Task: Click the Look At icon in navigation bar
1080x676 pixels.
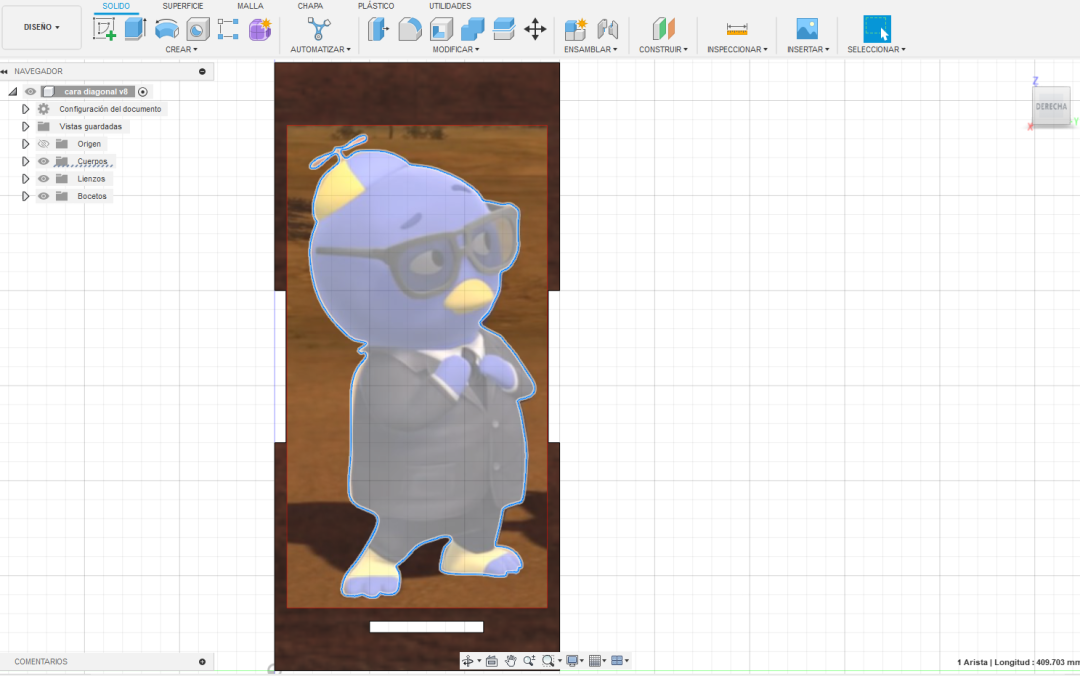Action: pyautogui.click(x=492, y=661)
